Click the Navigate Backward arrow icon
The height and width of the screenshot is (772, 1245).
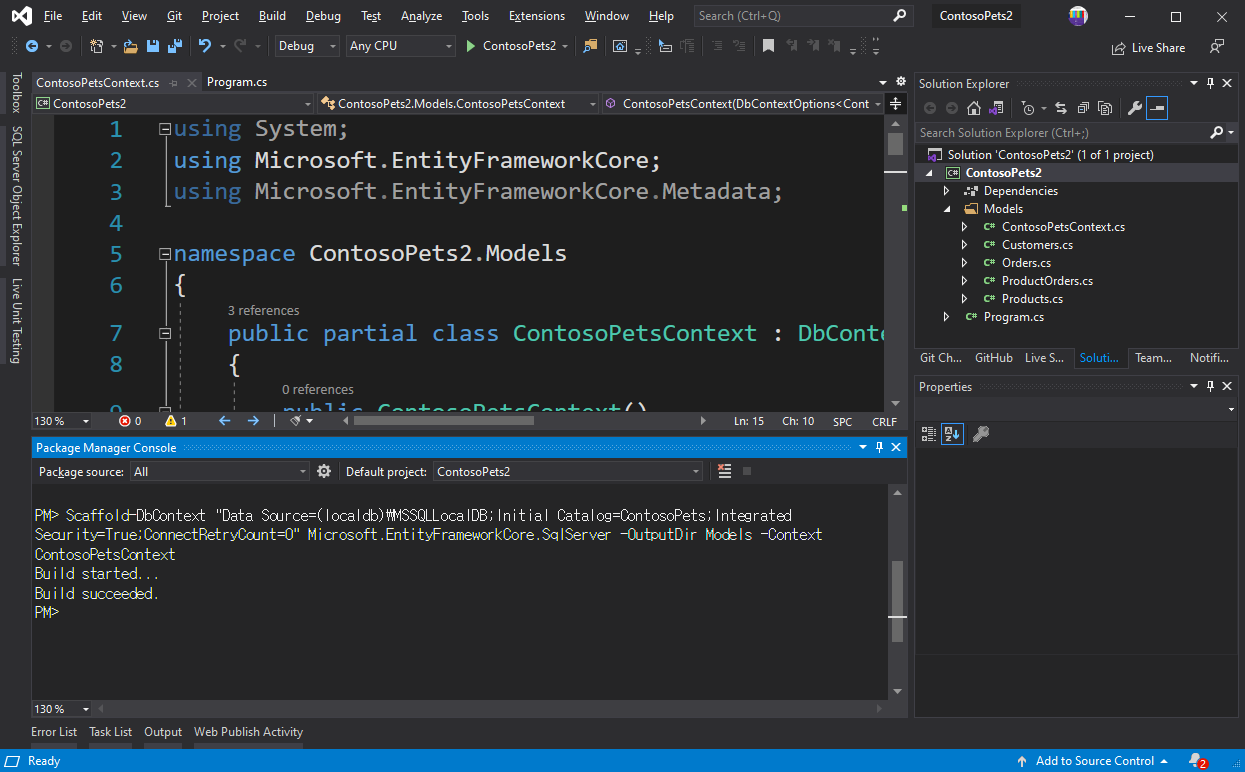[x=32, y=46]
